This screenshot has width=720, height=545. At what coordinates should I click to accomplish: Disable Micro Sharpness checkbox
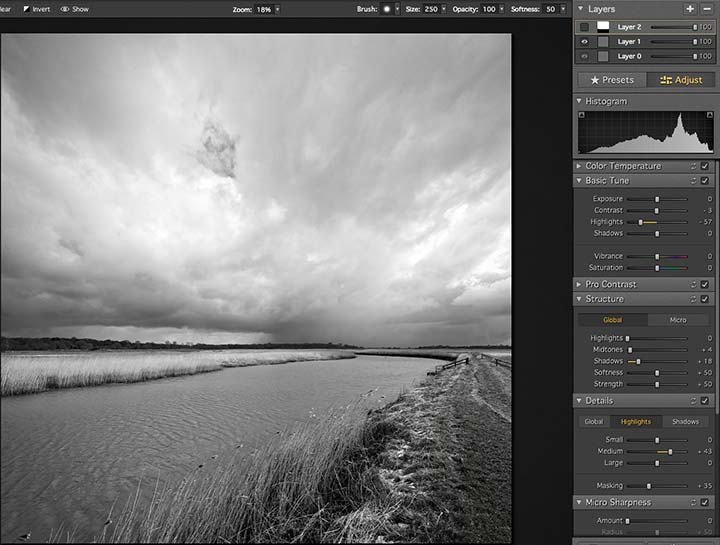pyautogui.click(x=705, y=503)
